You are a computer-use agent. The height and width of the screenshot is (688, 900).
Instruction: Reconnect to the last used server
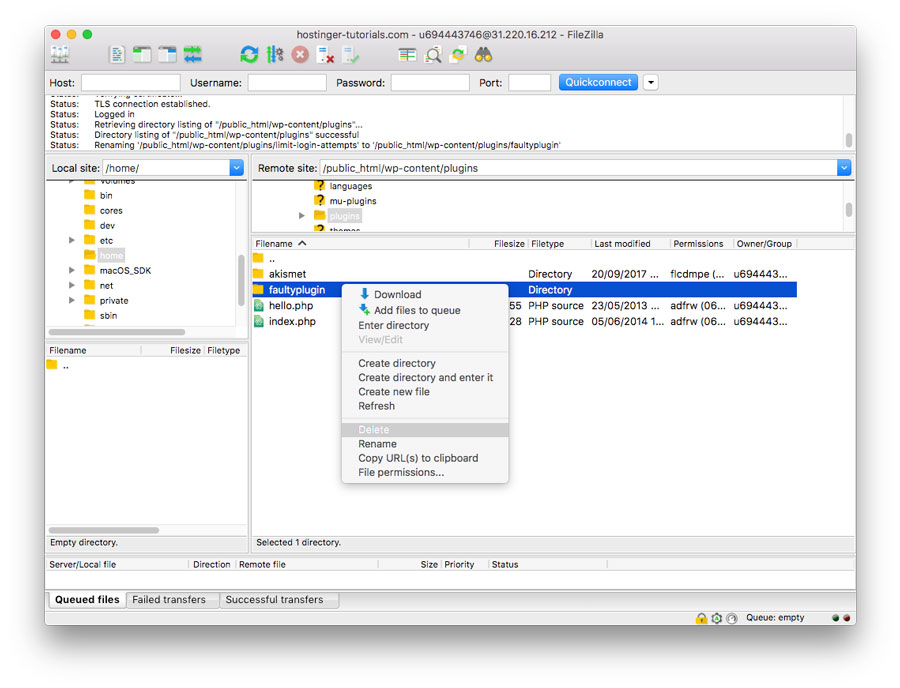coord(351,55)
